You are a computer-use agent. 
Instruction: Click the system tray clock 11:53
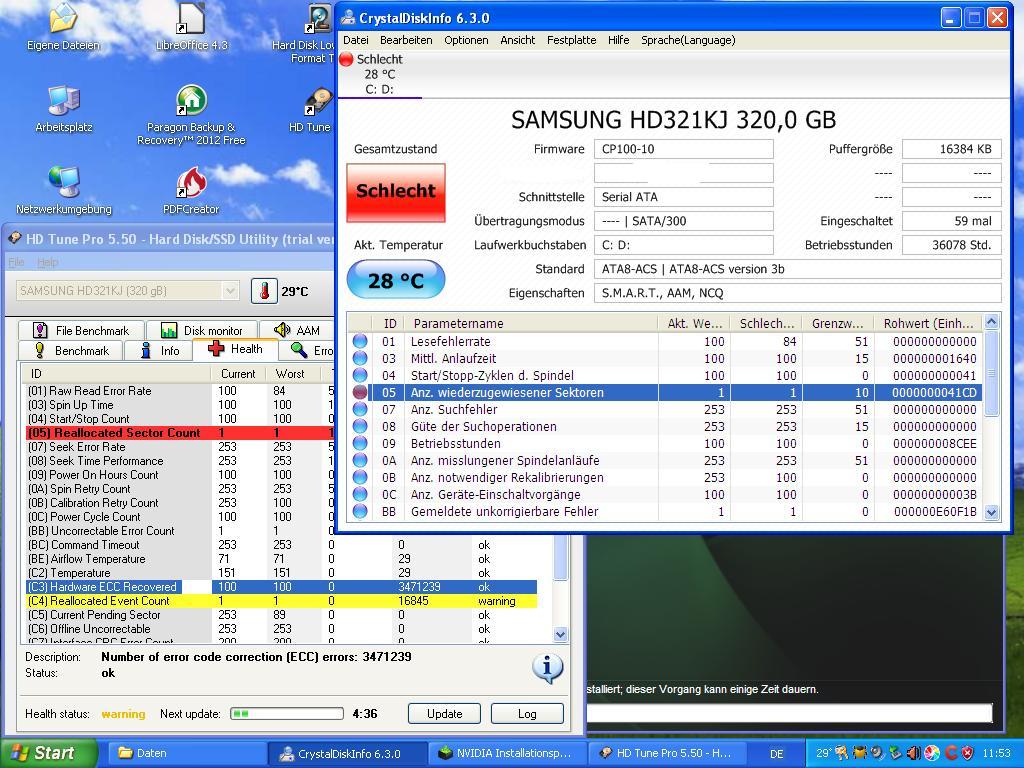click(997, 753)
